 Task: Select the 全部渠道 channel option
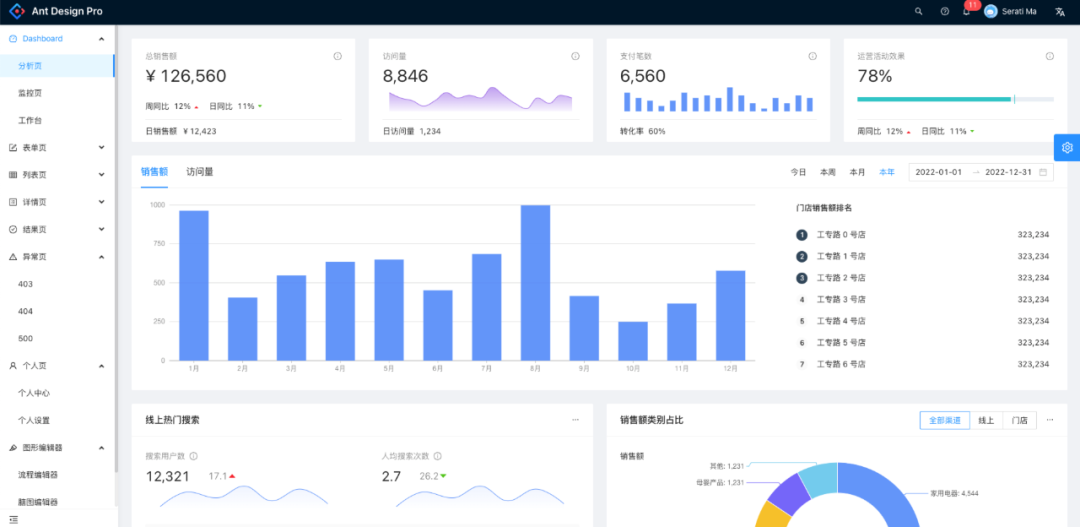click(944, 420)
